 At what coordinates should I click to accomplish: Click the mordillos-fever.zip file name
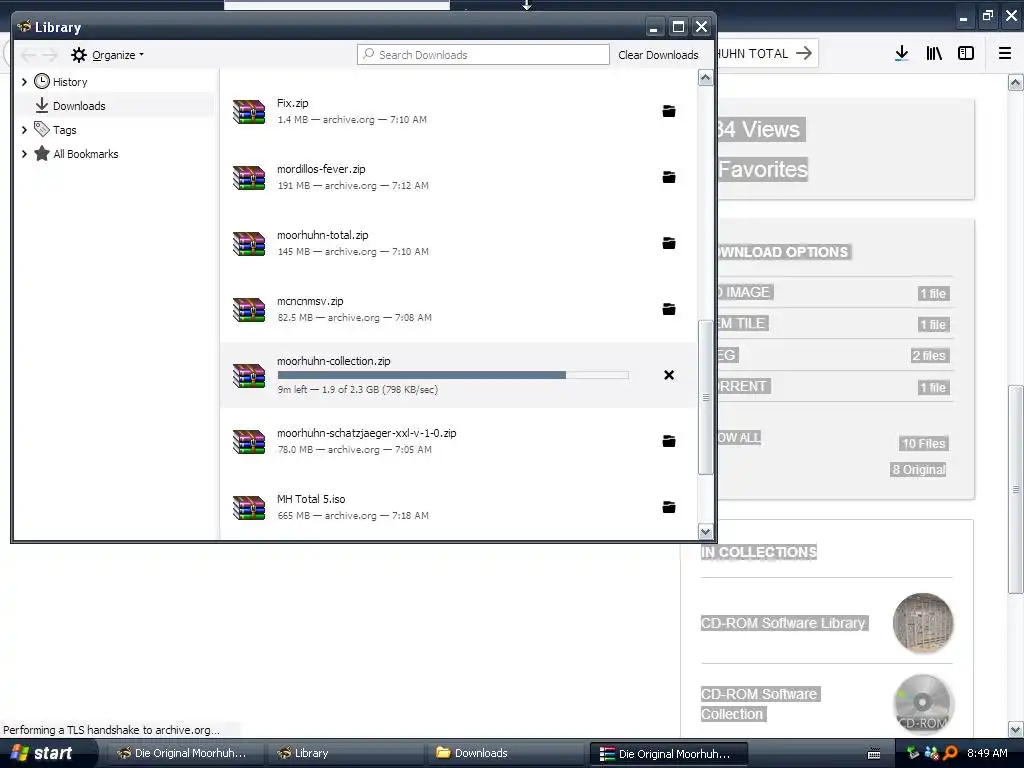pyautogui.click(x=321, y=169)
